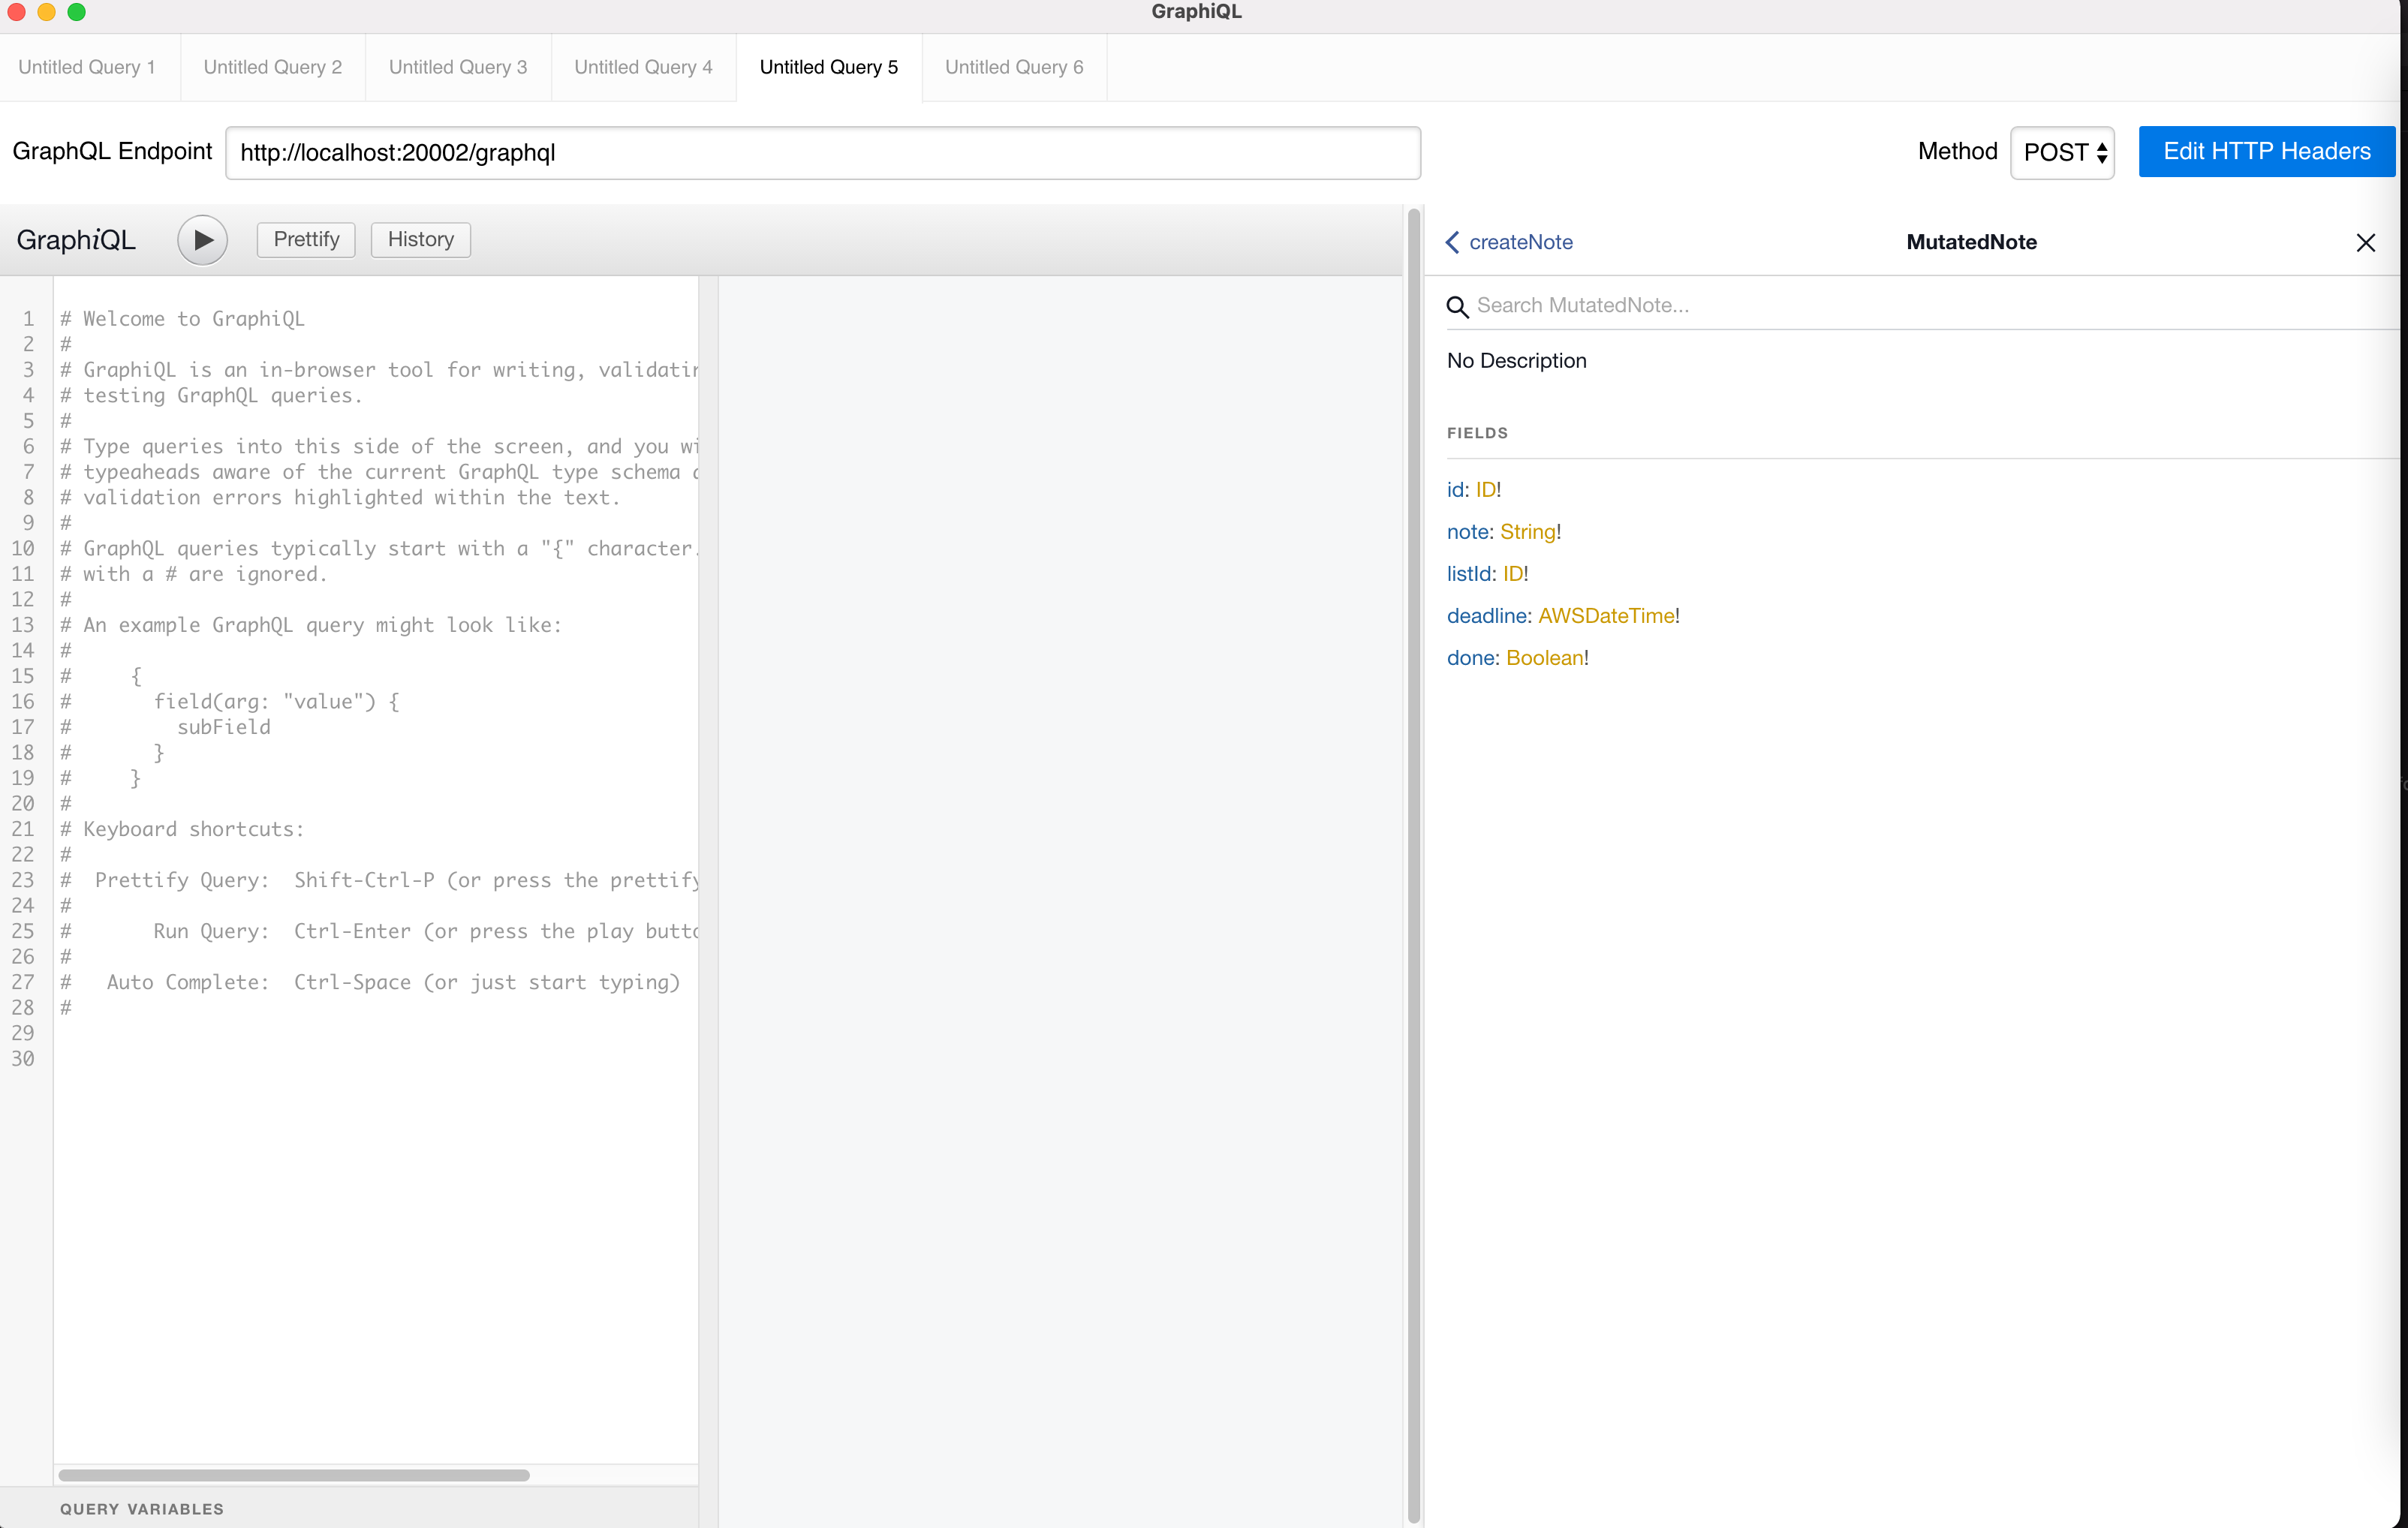Click the FIELDS section heading
This screenshot has height=1528, width=2408.
[x=1477, y=433]
